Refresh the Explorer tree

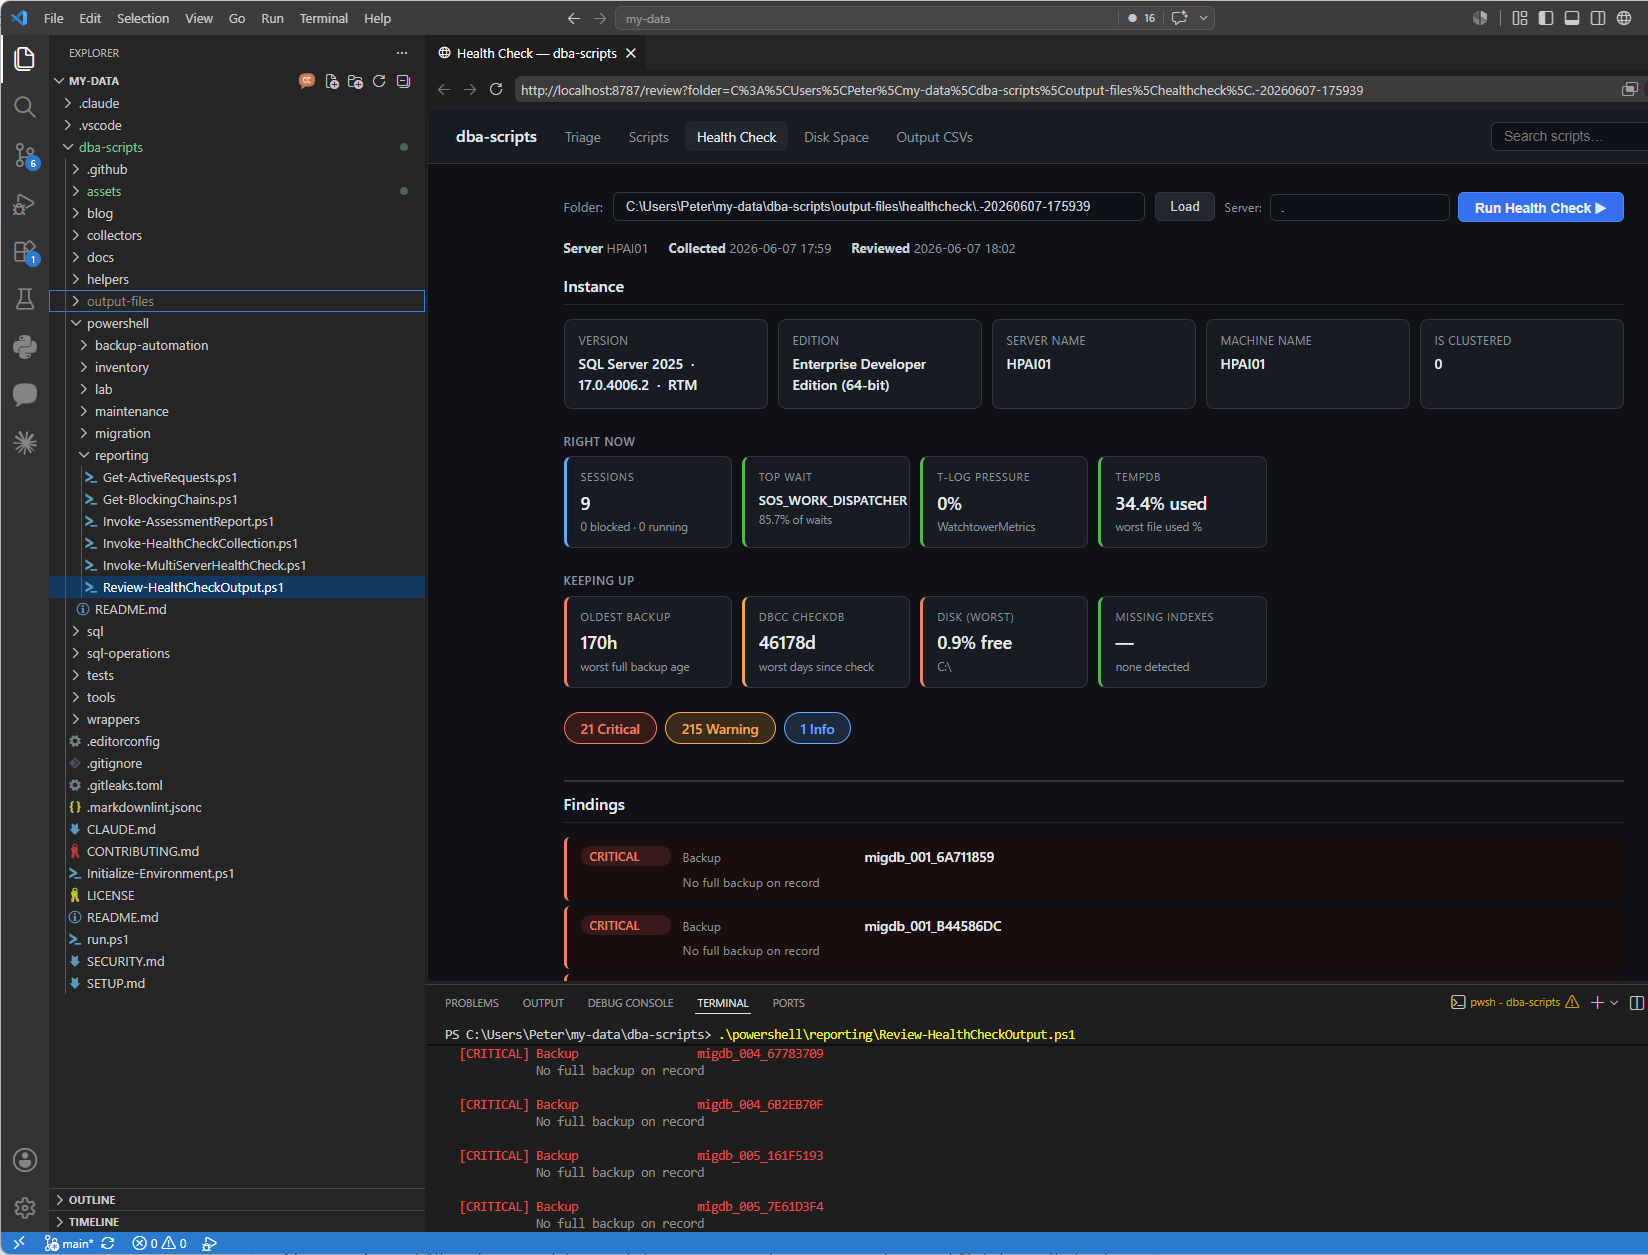(379, 81)
